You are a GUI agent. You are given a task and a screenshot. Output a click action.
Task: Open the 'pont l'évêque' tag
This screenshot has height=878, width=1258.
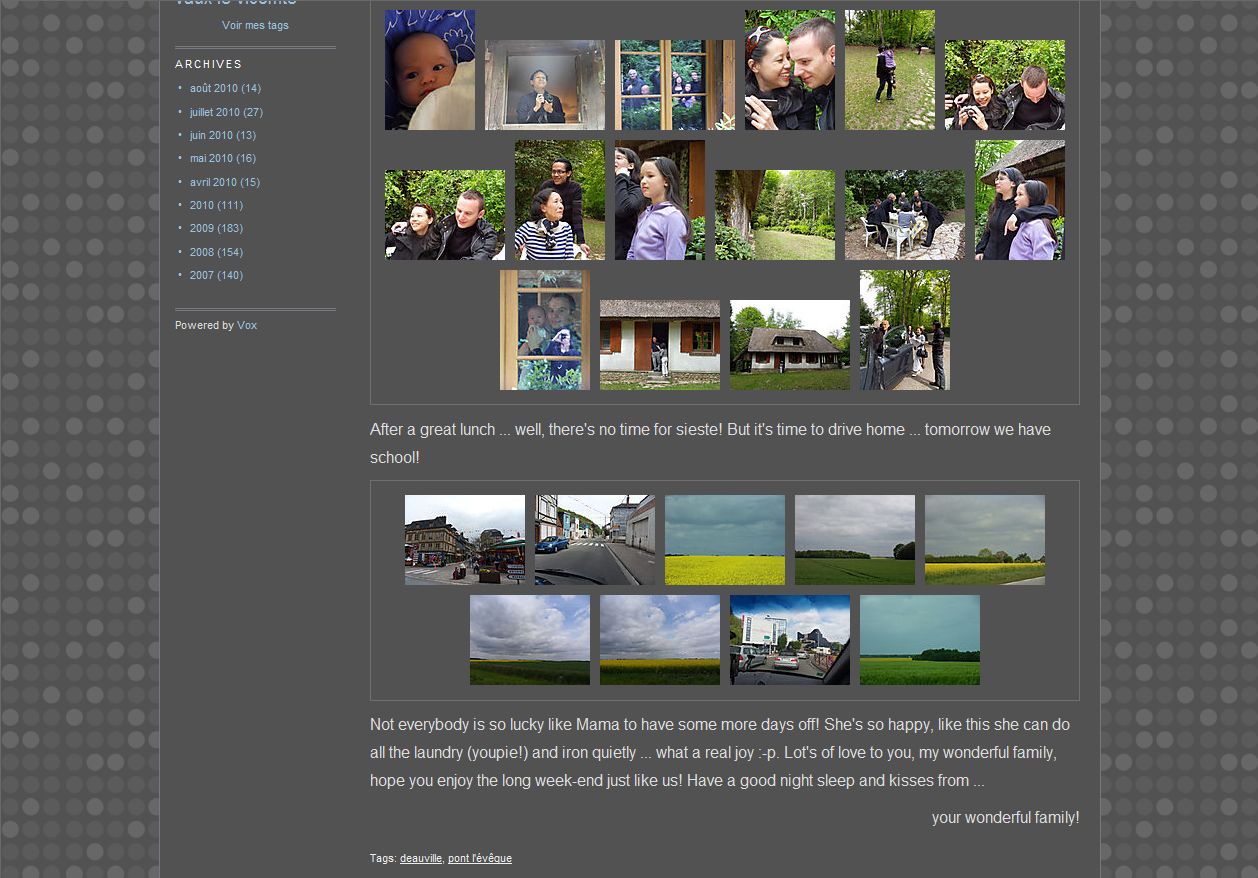[480, 858]
